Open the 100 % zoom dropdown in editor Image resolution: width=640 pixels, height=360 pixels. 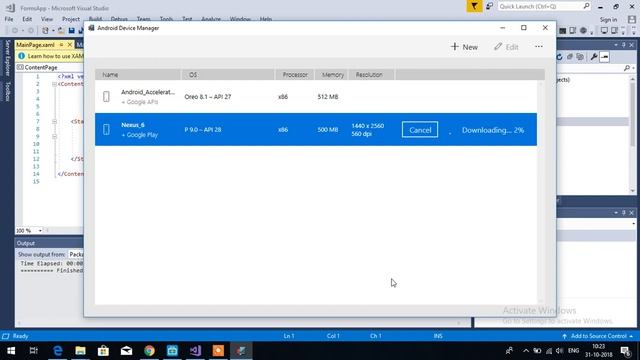(x=40, y=231)
